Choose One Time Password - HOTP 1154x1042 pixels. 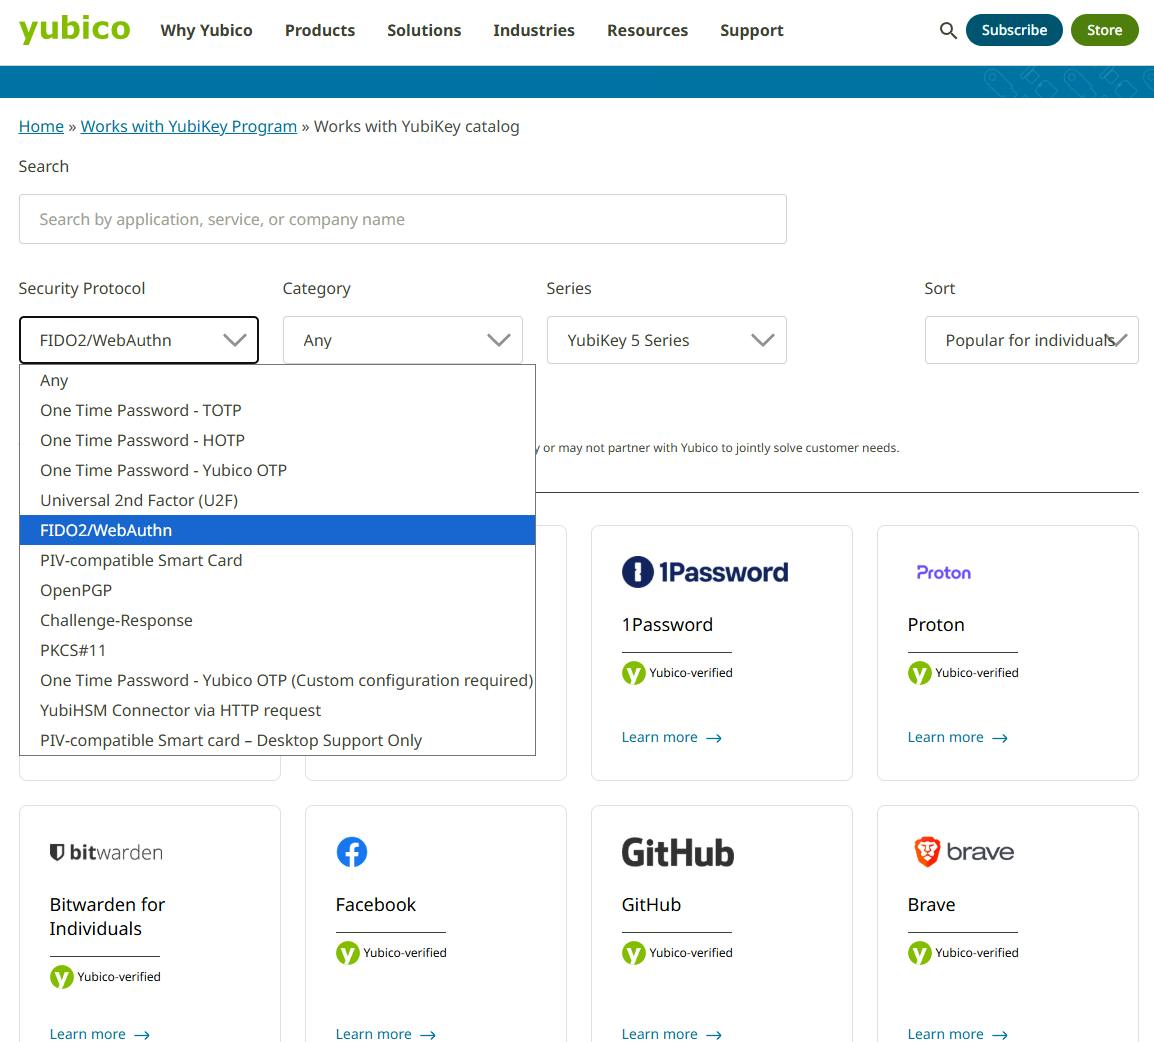pos(277,440)
